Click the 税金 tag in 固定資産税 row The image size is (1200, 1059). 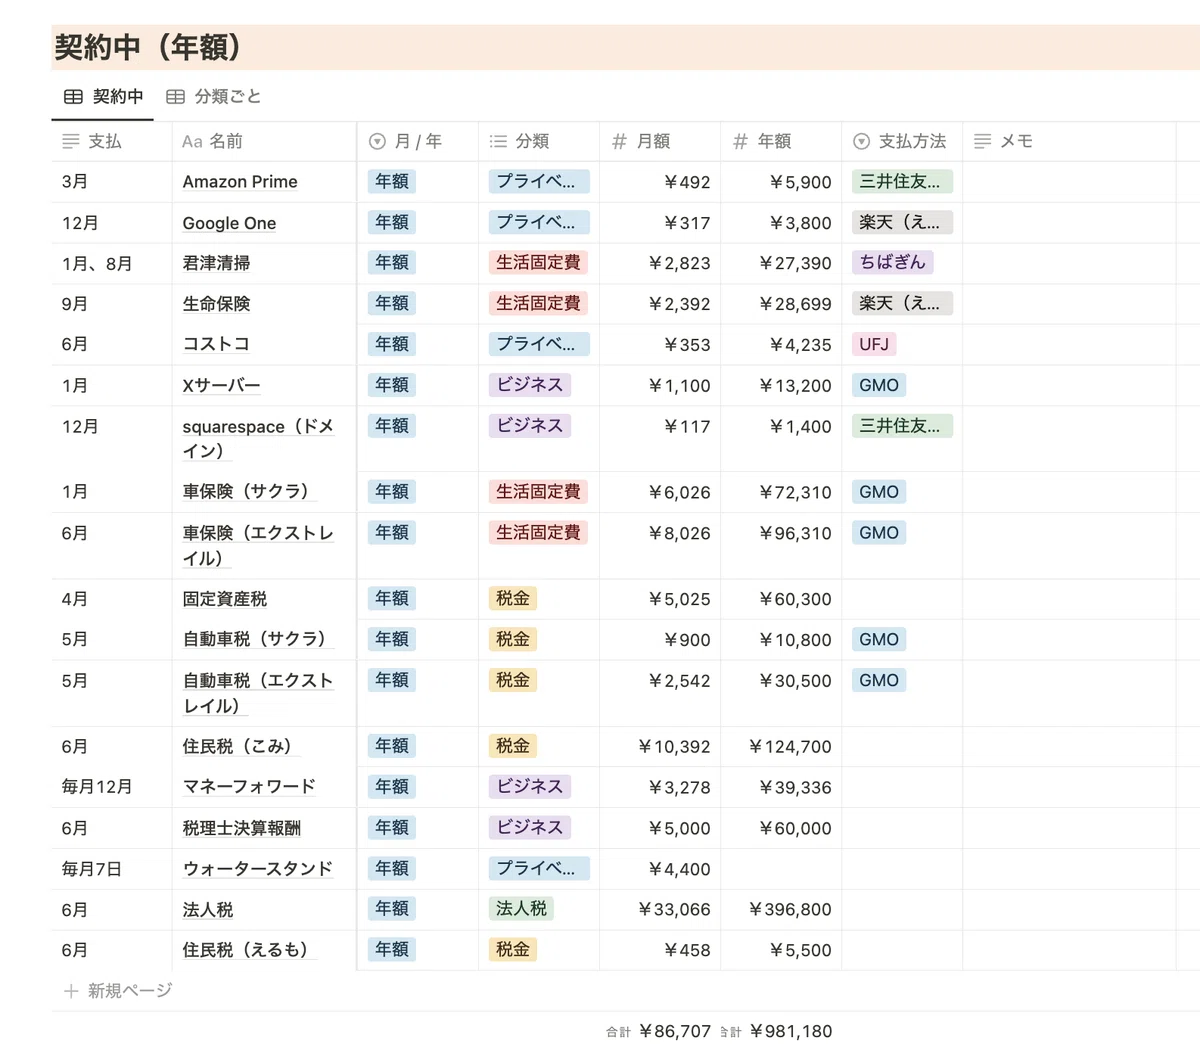click(513, 598)
